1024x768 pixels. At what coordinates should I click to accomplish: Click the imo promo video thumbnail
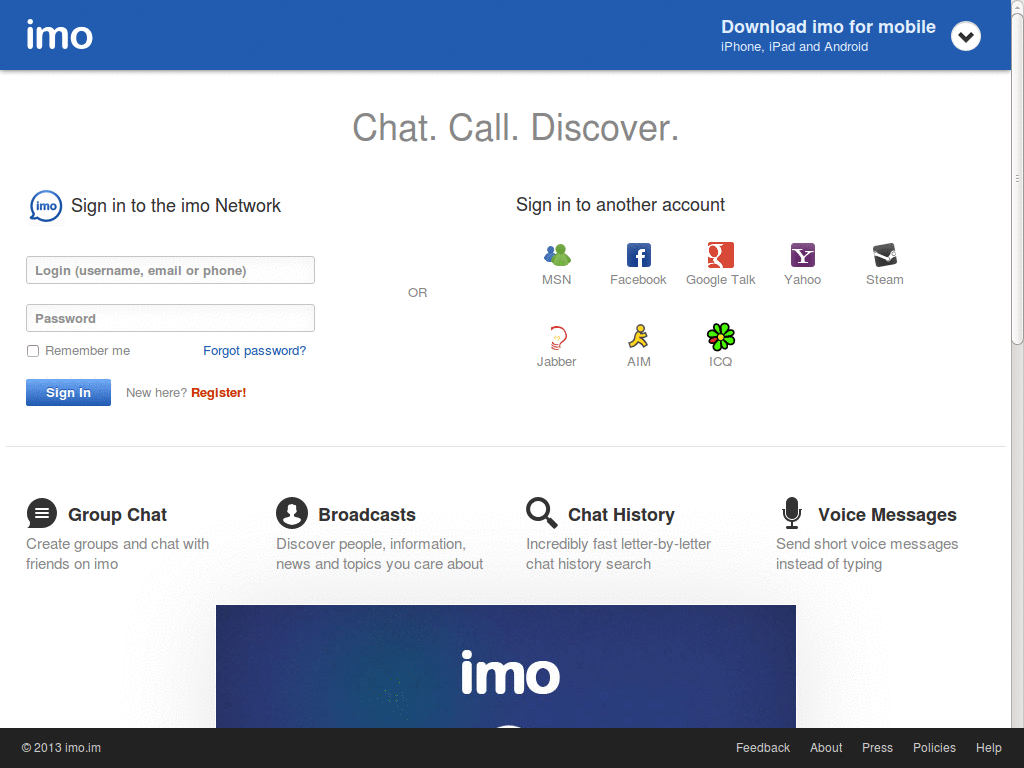coord(506,666)
